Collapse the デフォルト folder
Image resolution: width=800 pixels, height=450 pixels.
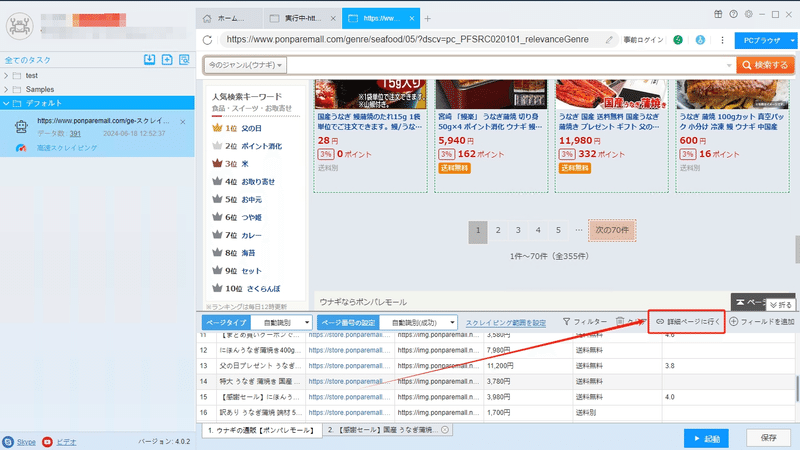click(x=6, y=103)
